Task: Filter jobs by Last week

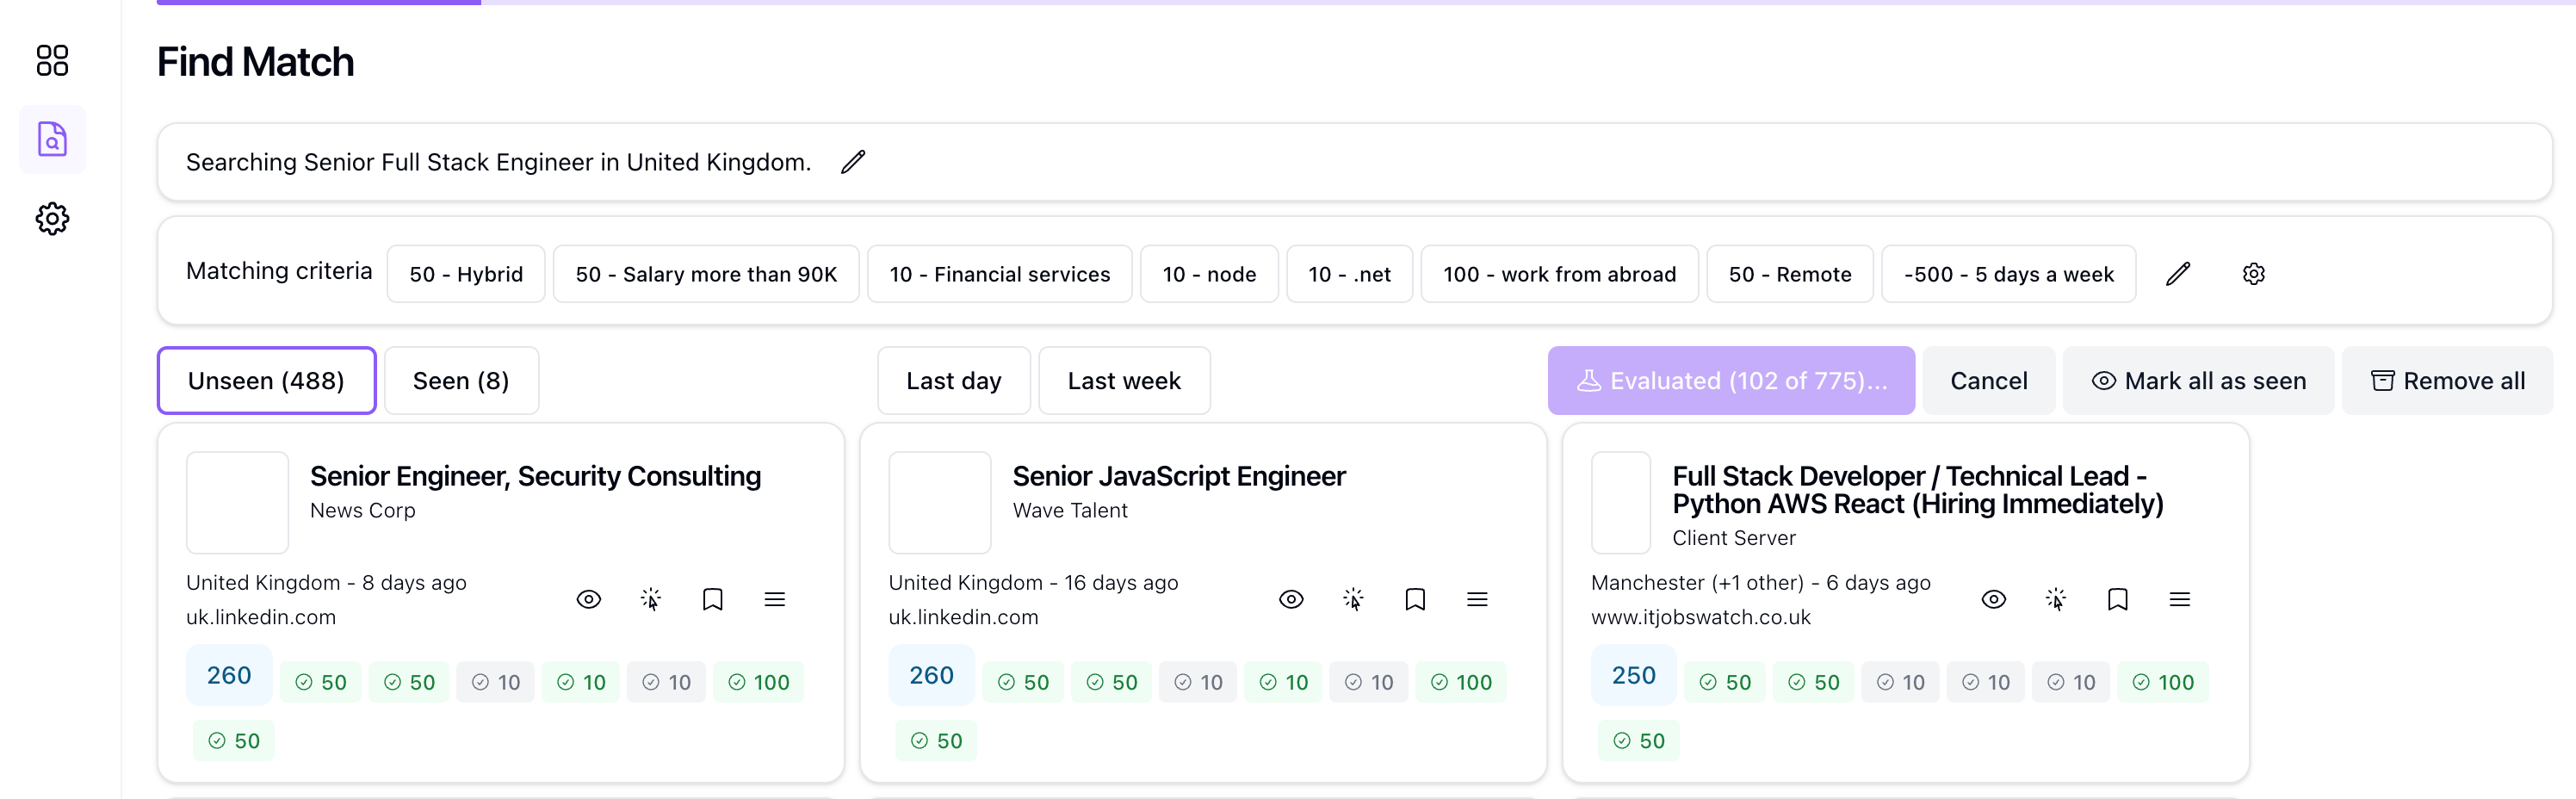Action: point(1124,381)
